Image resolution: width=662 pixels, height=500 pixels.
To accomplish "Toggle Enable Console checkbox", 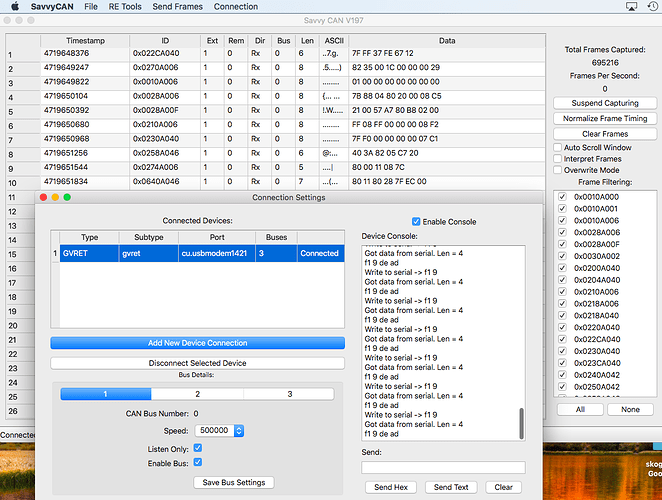I will (x=416, y=222).
